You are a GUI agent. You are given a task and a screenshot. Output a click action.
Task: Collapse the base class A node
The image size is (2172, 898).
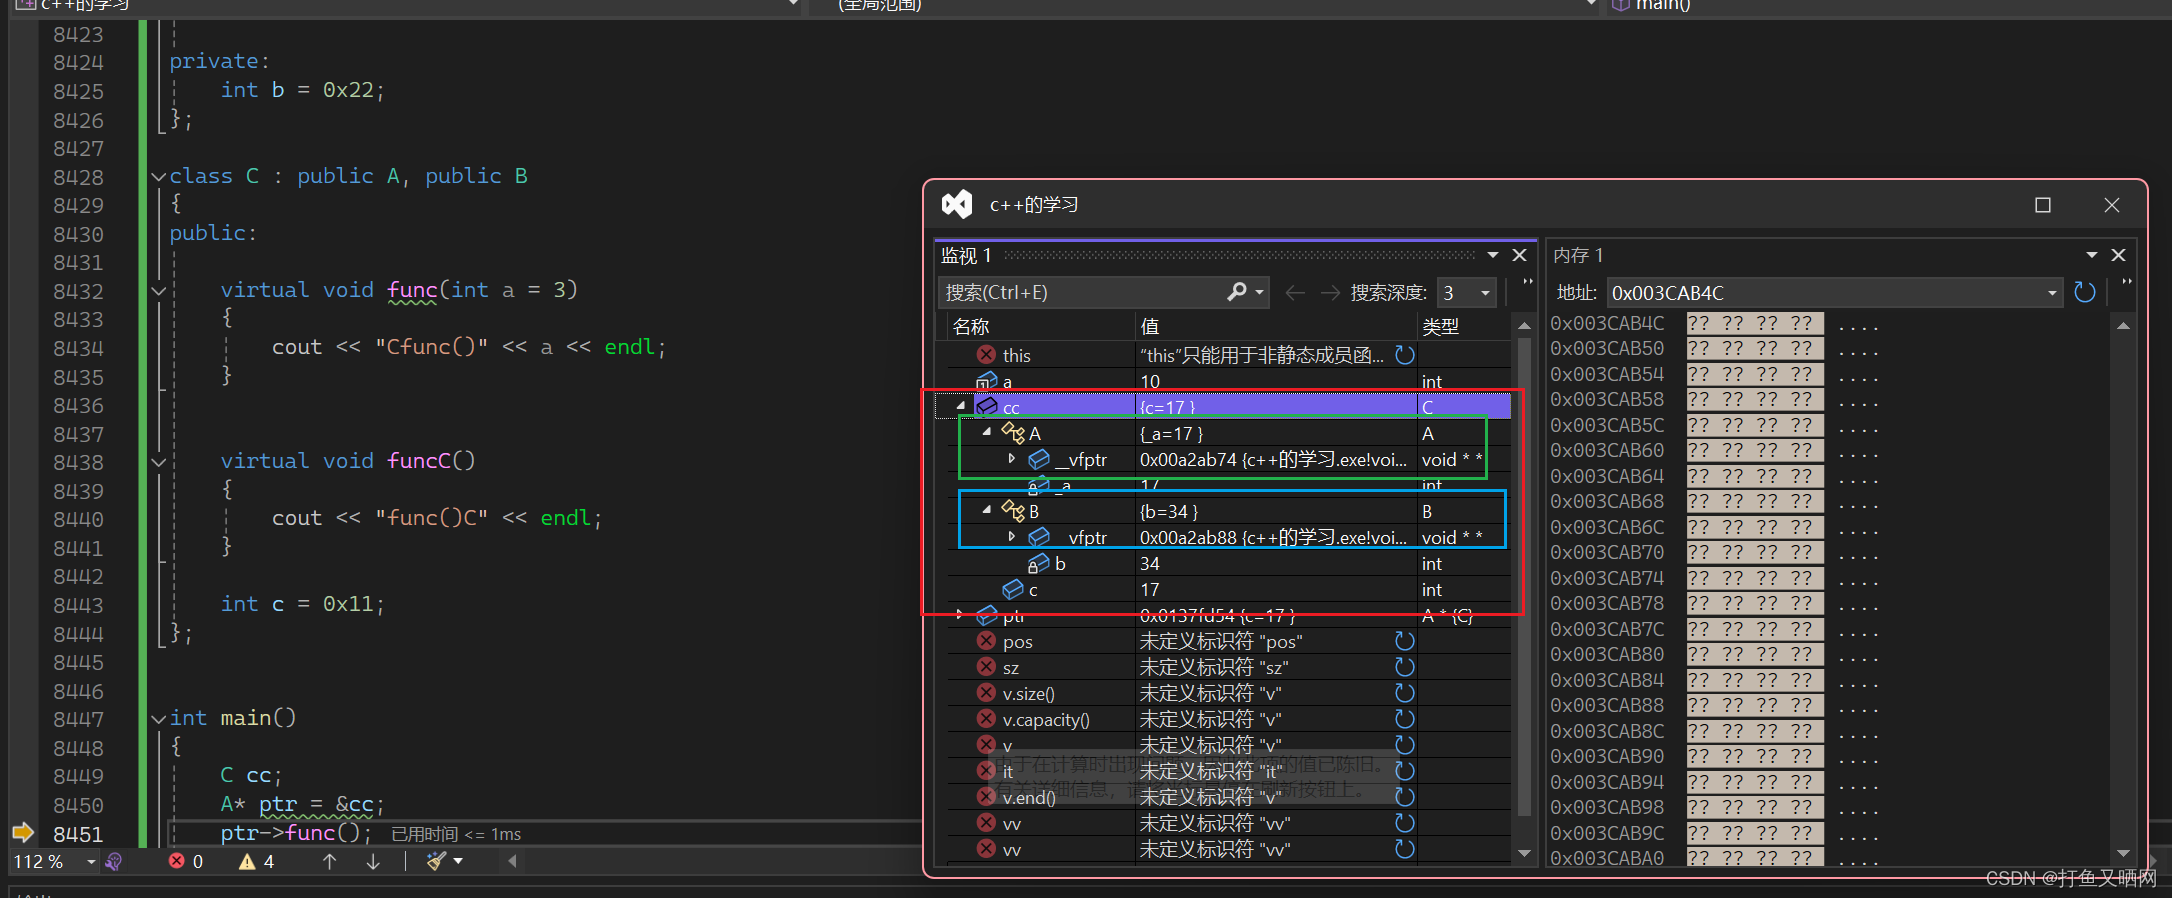point(987,432)
